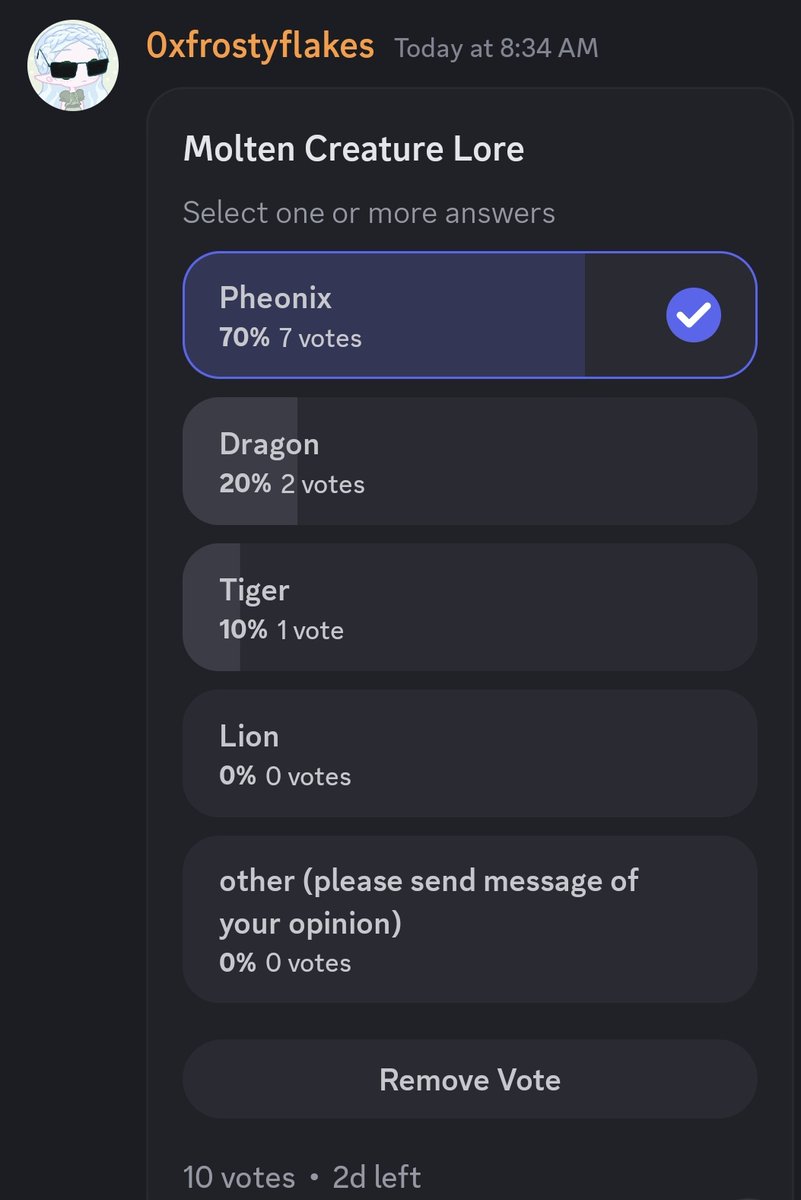This screenshot has height=1200, width=801.
Task: Vote for the Tiger option
Action: 469,607
